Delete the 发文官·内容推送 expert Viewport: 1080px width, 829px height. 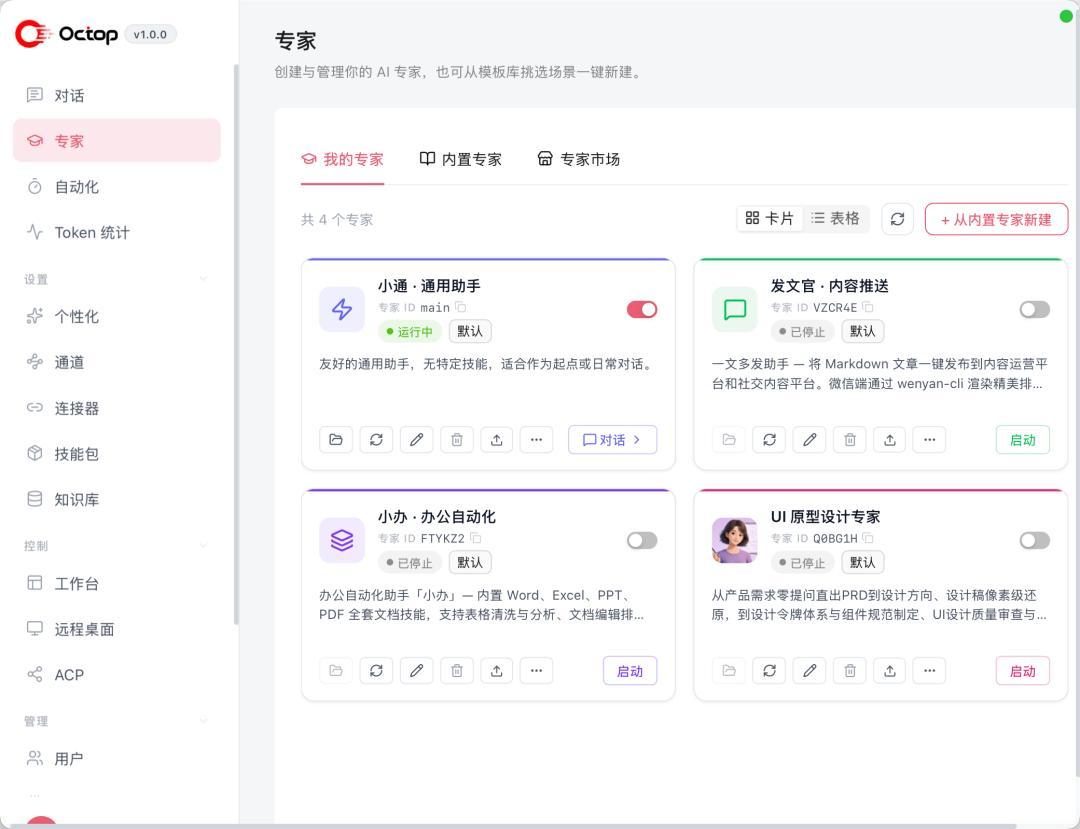[850, 439]
